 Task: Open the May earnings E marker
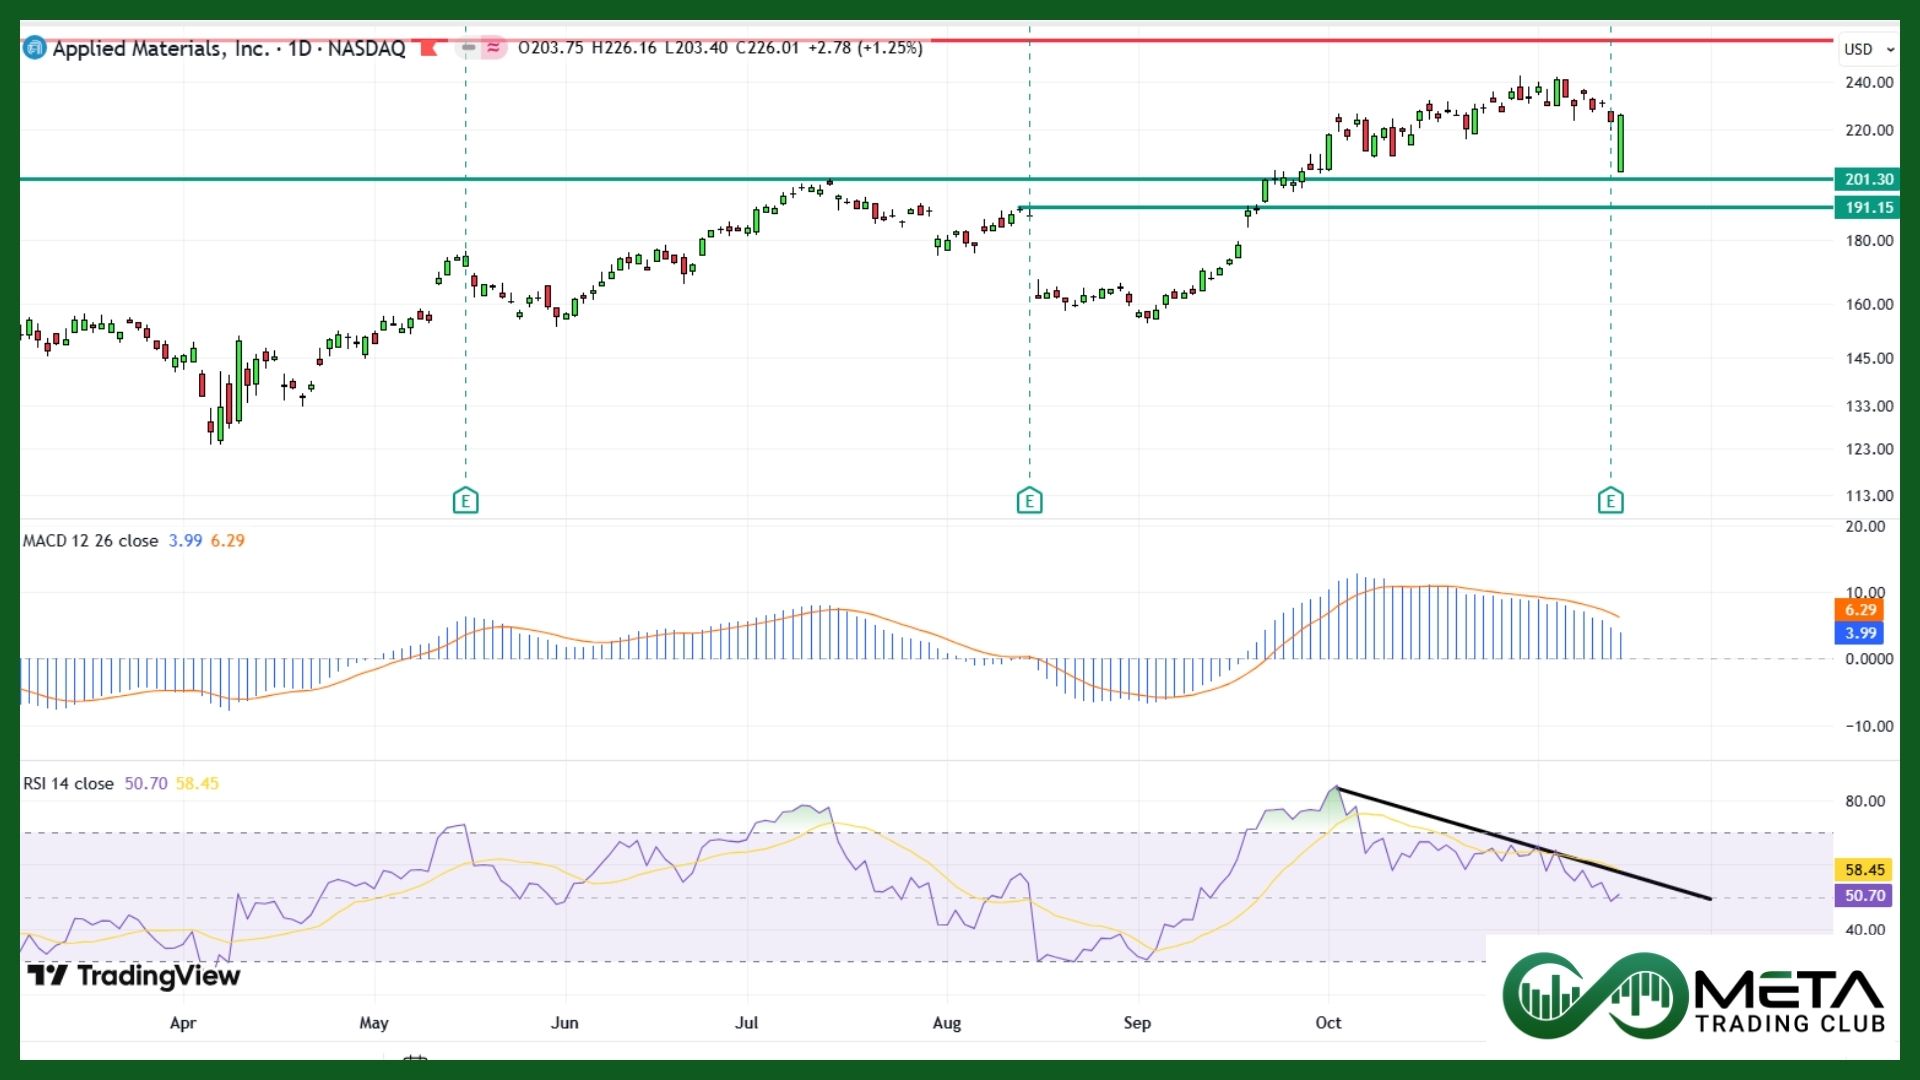click(x=465, y=500)
